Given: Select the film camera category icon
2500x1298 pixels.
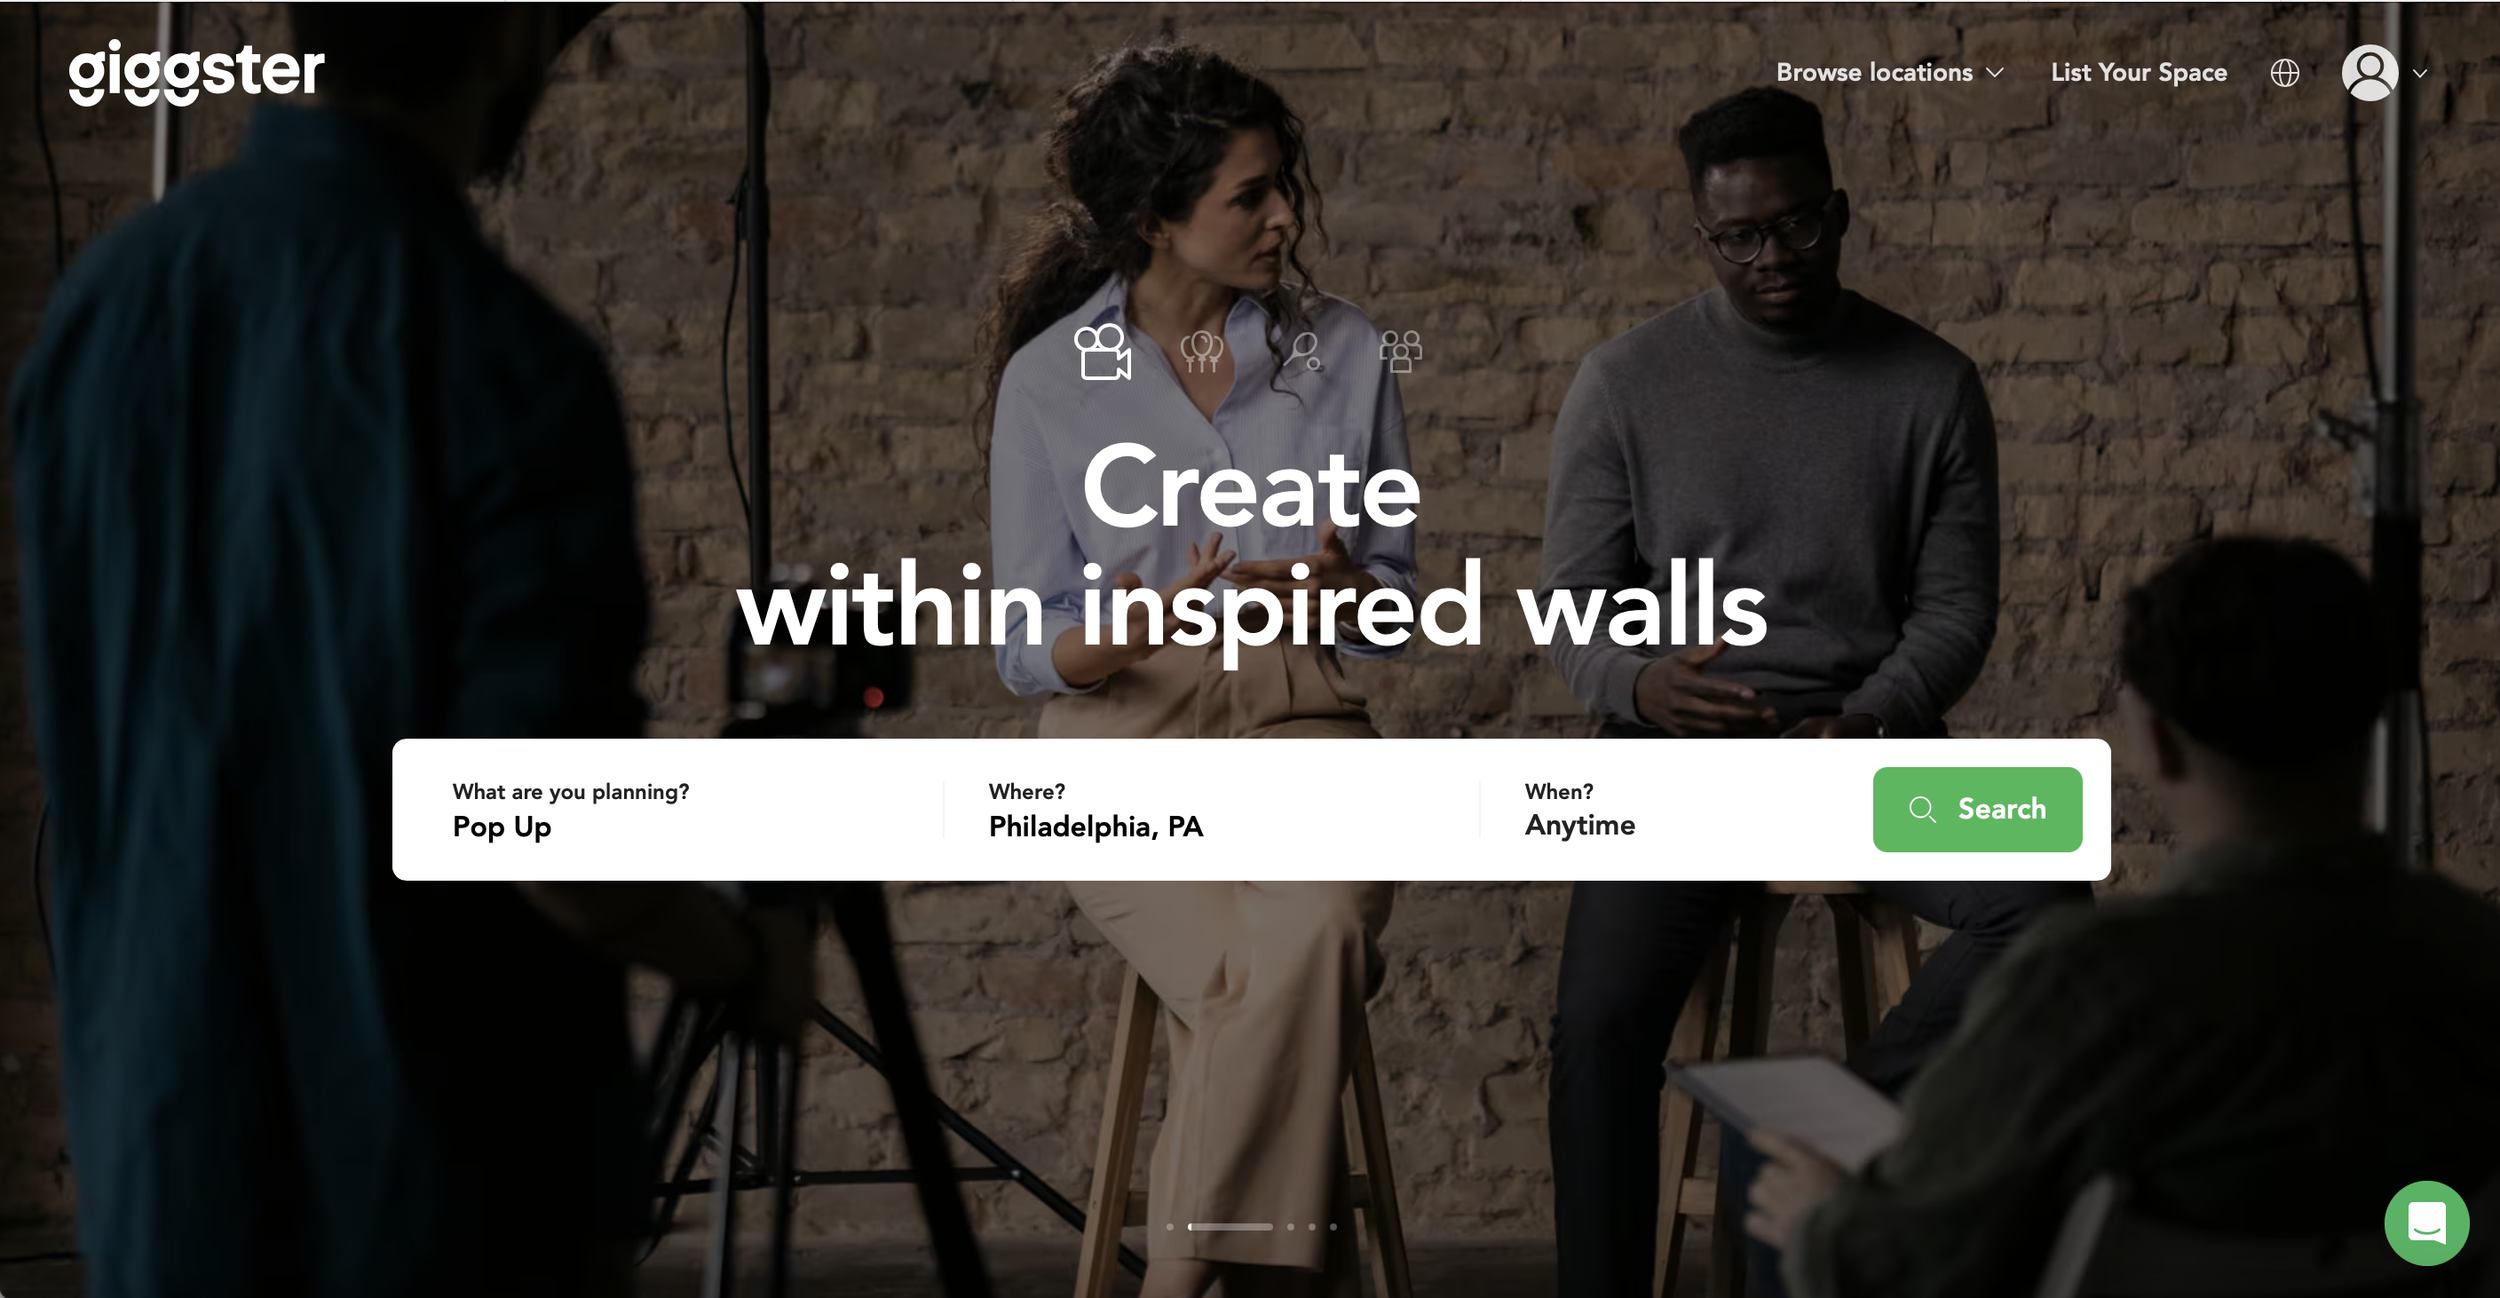Looking at the screenshot, I should click(x=1103, y=352).
